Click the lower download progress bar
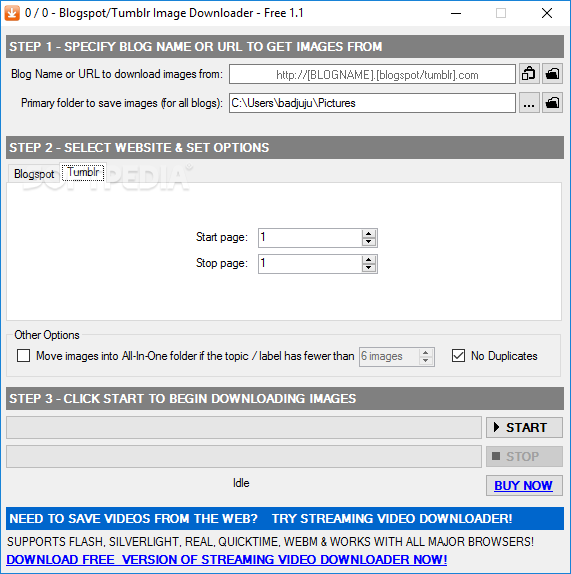The image size is (571, 574). [244, 456]
